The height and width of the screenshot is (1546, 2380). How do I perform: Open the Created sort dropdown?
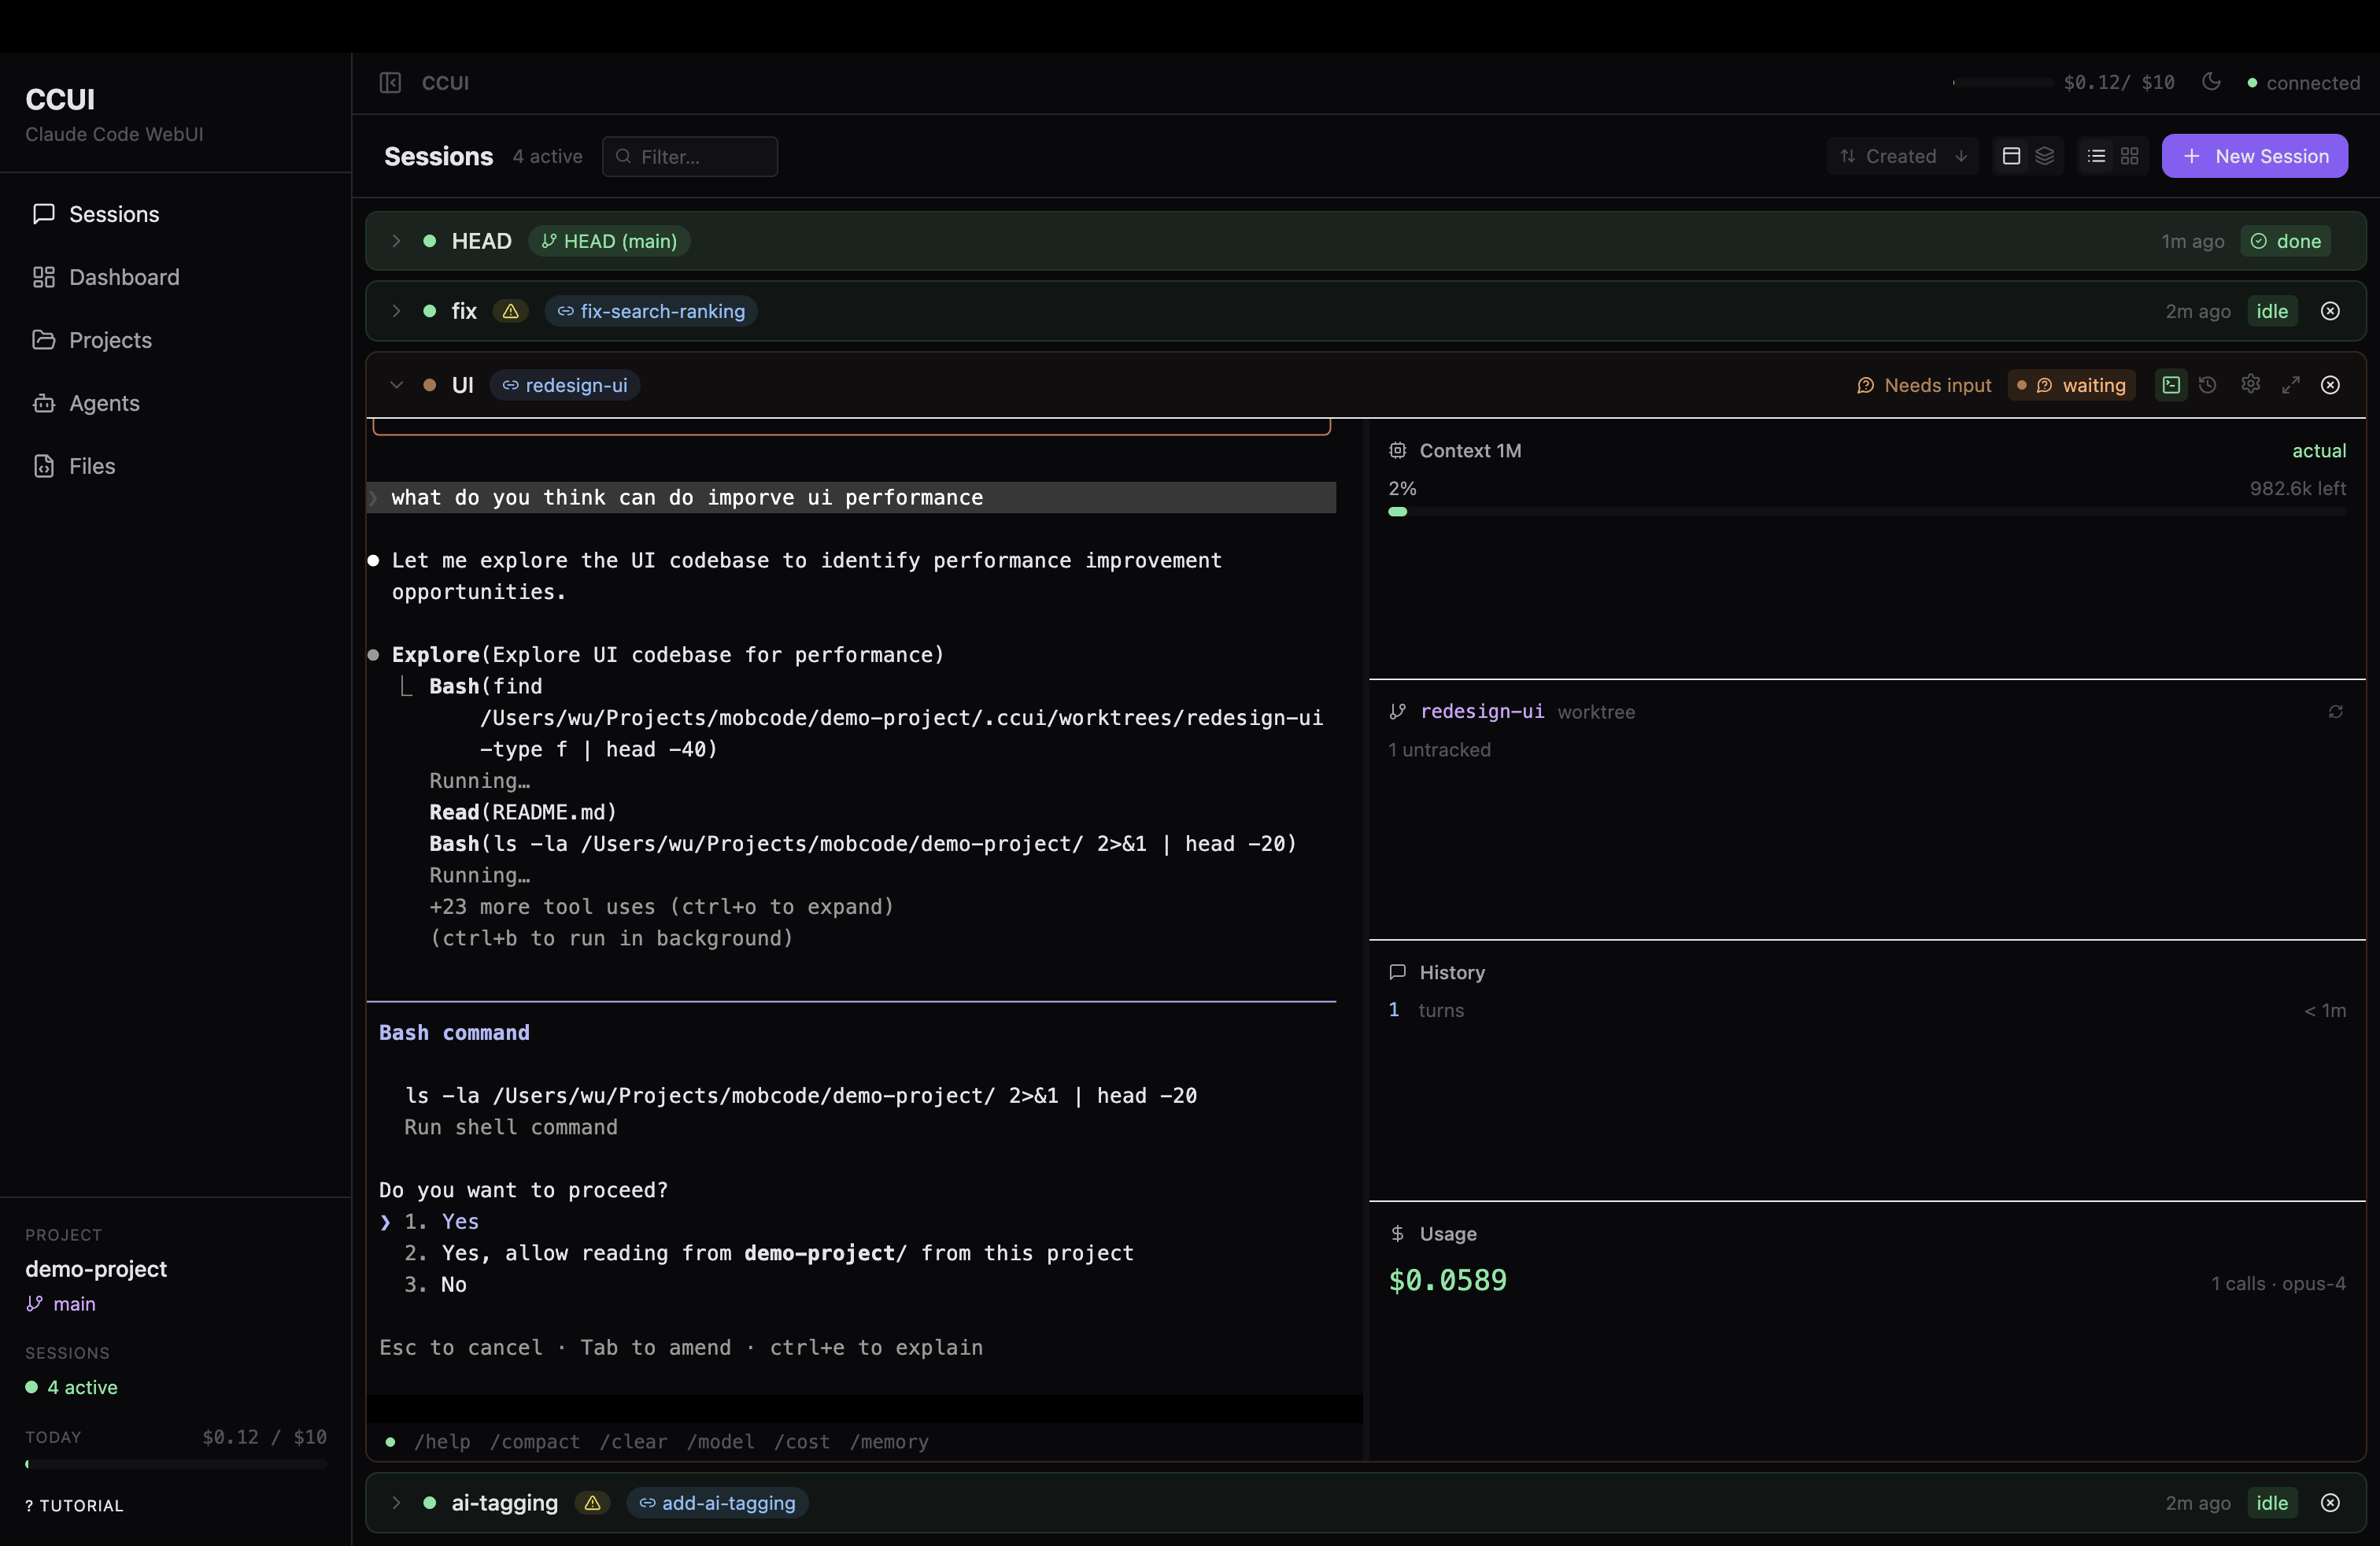pyautogui.click(x=1901, y=156)
